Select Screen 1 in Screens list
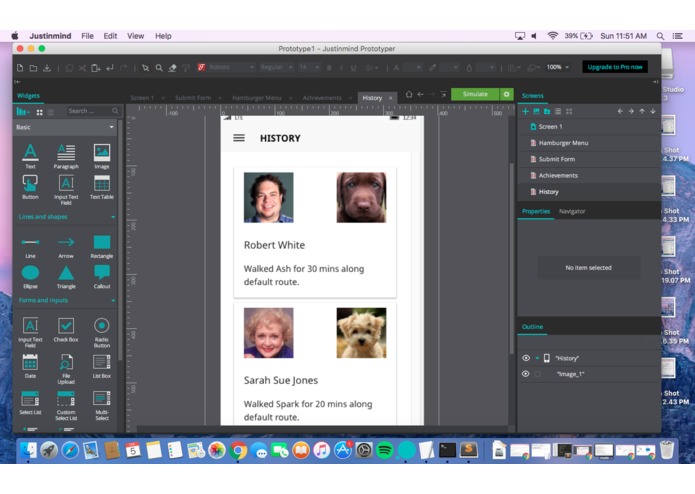 550,127
